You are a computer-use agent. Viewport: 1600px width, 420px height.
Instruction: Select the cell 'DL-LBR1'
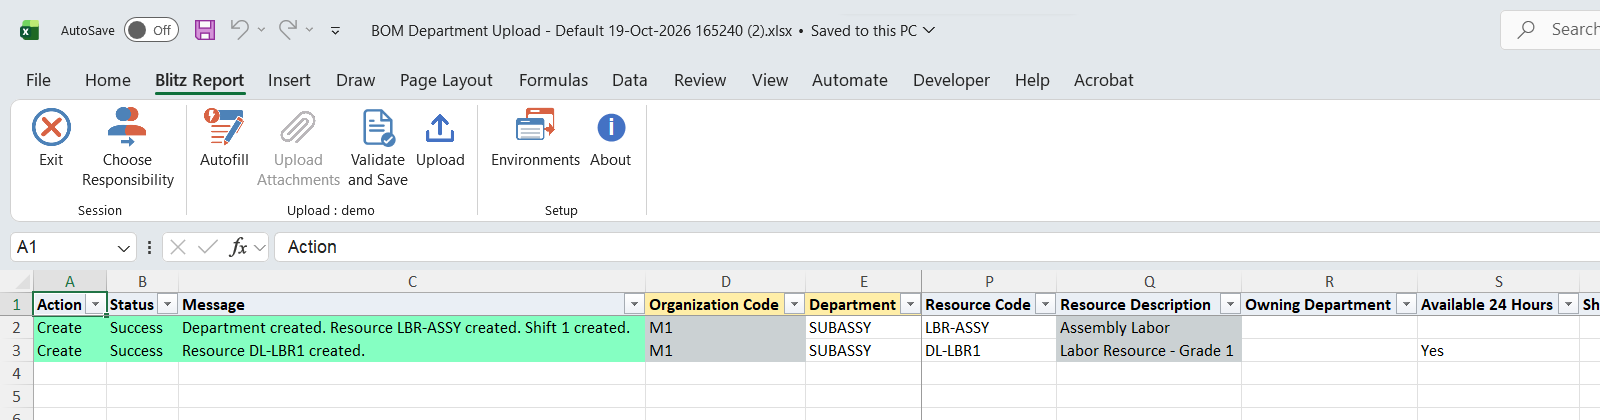(989, 351)
